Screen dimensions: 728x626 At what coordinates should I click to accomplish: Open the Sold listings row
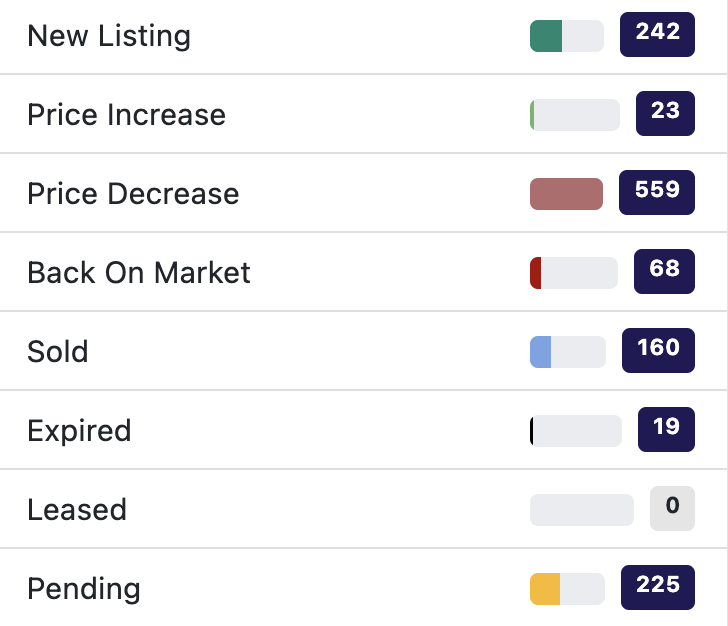[x=58, y=352]
